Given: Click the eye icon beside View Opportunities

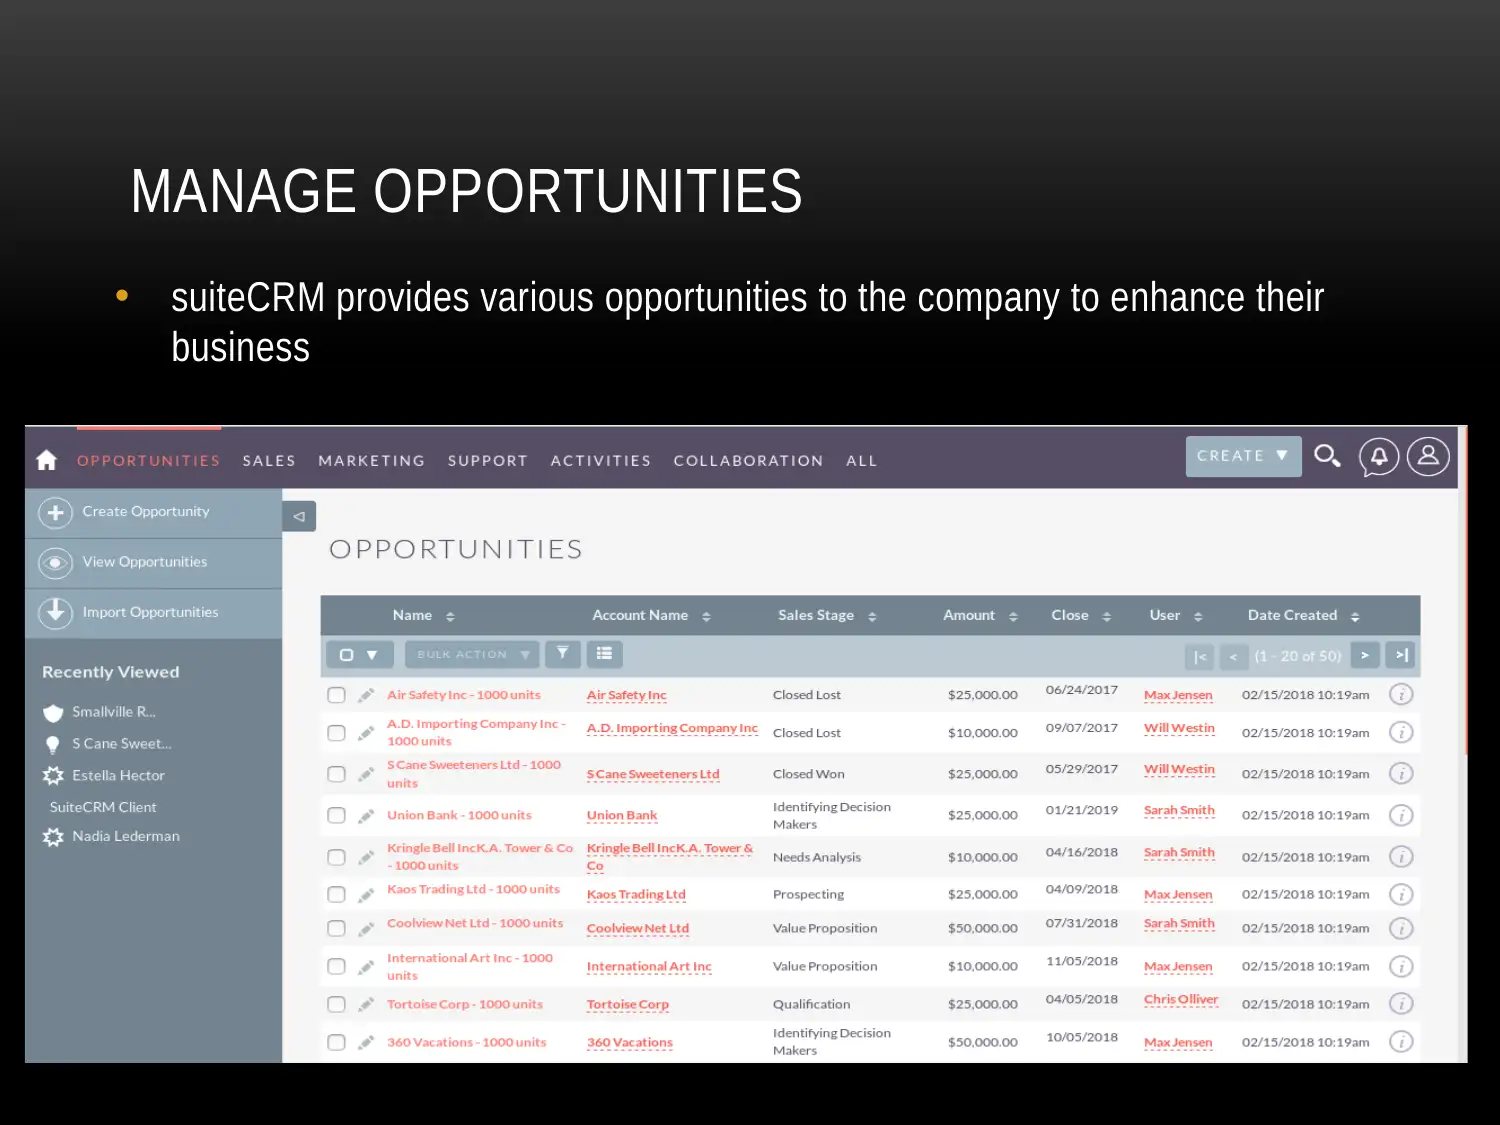Looking at the screenshot, I should coord(55,563).
